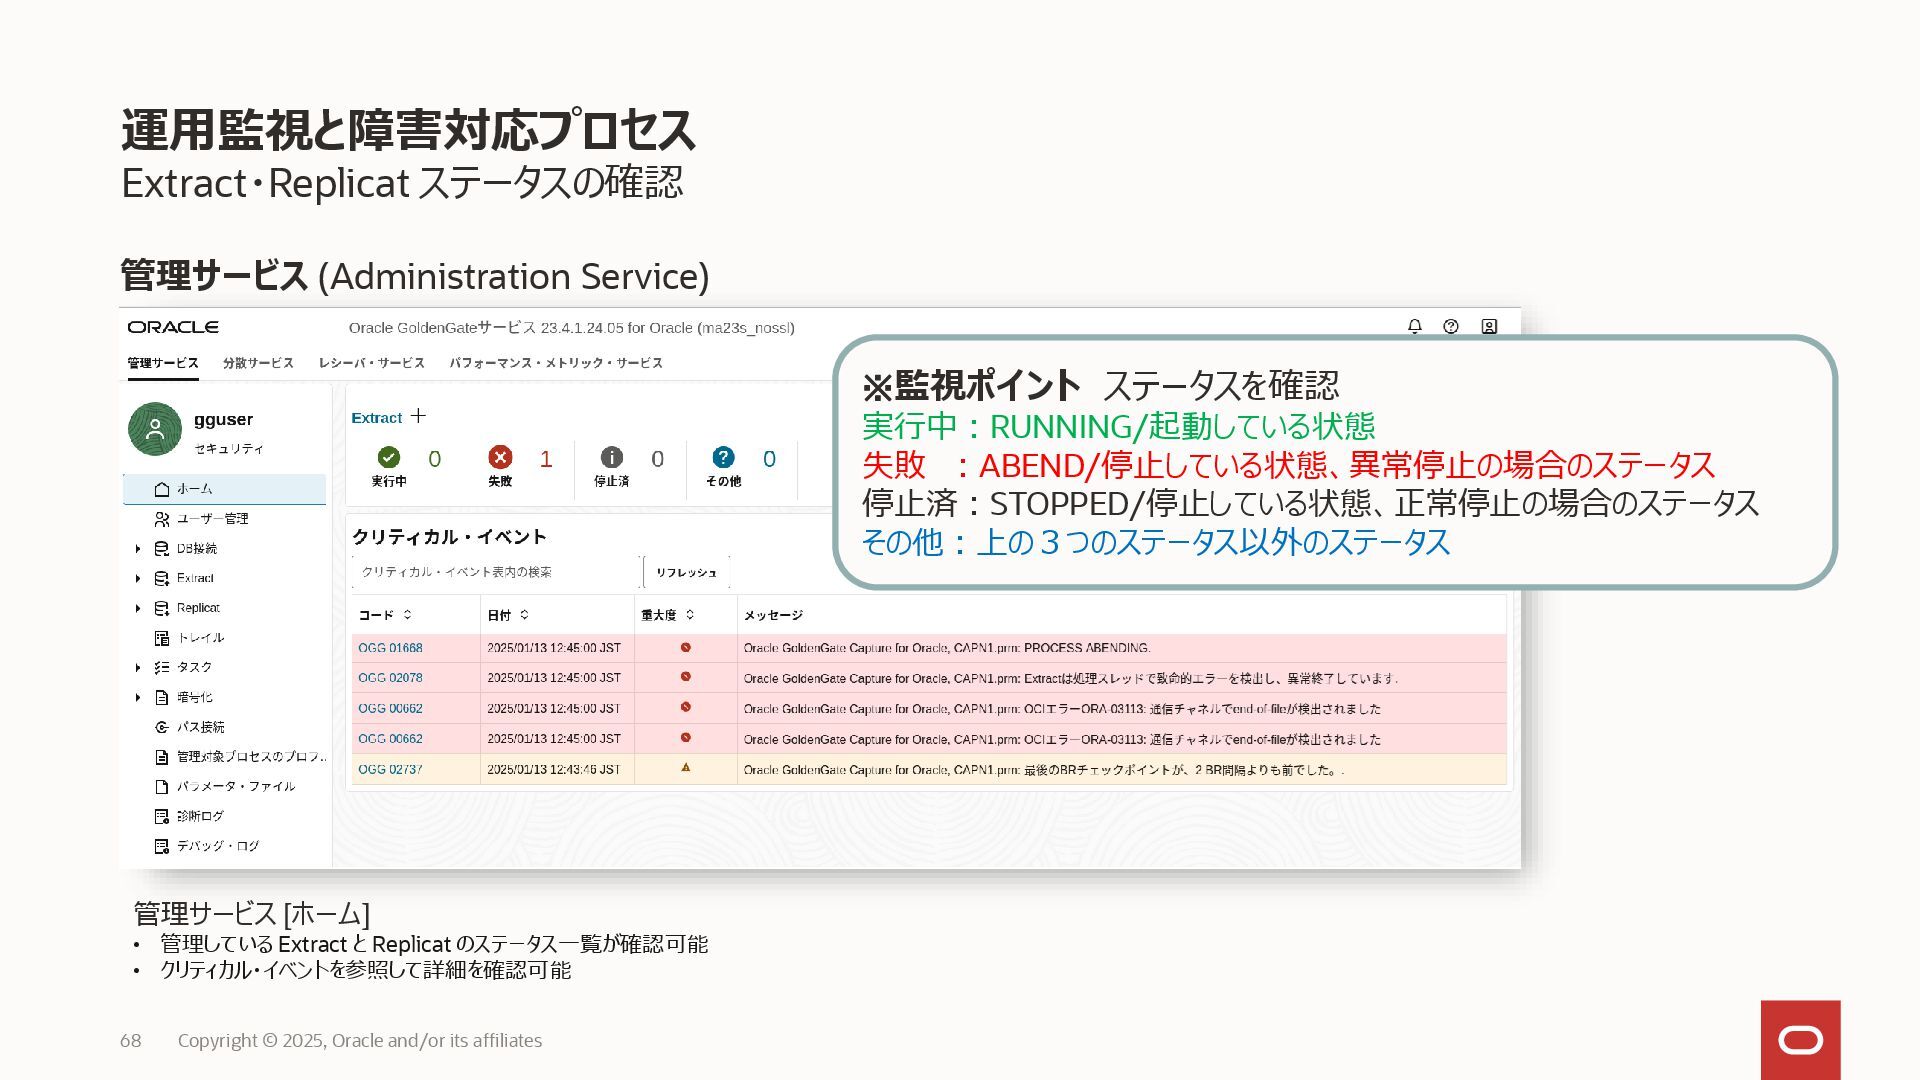1920x1080 pixels.
Task: Click the stopped status info icon
Action: pos(611,458)
